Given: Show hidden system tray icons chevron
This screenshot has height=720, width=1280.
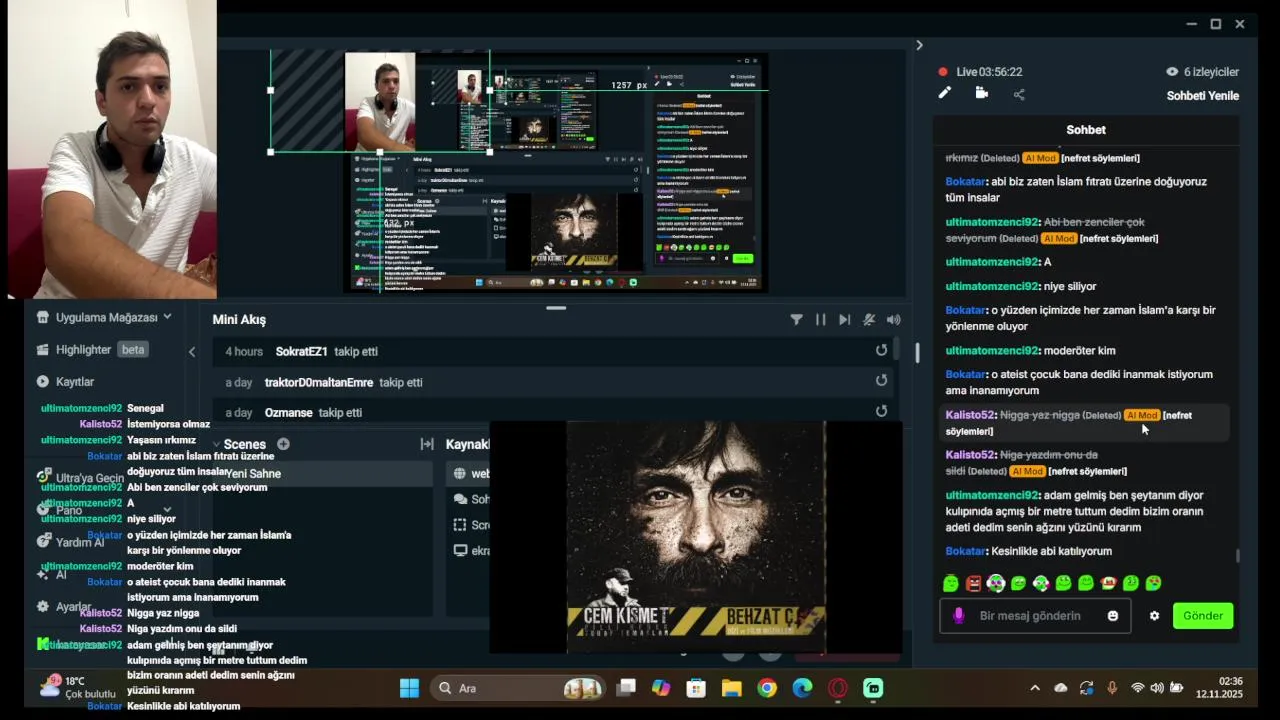Looking at the screenshot, I should (1035, 688).
